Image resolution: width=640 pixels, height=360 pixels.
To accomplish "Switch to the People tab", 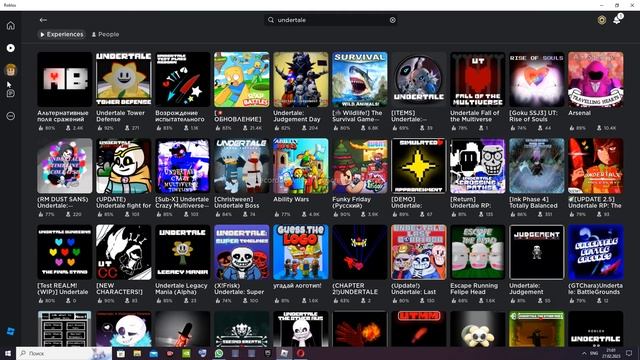I will (x=105, y=34).
